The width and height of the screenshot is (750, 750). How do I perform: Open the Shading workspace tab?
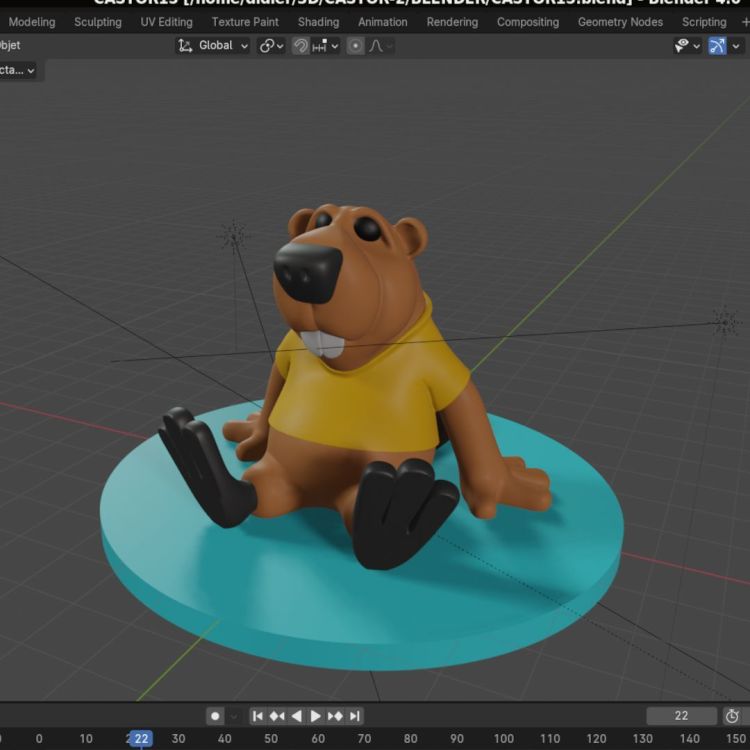pyautogui.click(x=318, y=22)
